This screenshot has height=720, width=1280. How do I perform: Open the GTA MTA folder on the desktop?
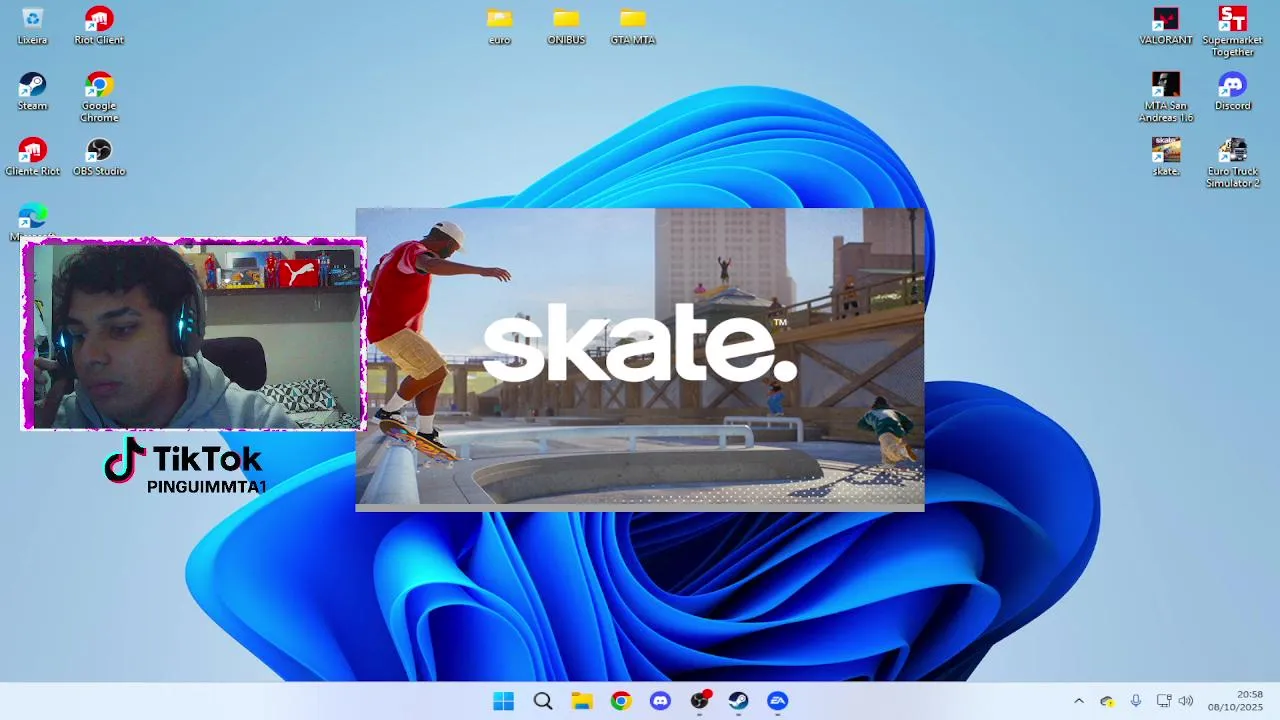(x=632, y=26)
